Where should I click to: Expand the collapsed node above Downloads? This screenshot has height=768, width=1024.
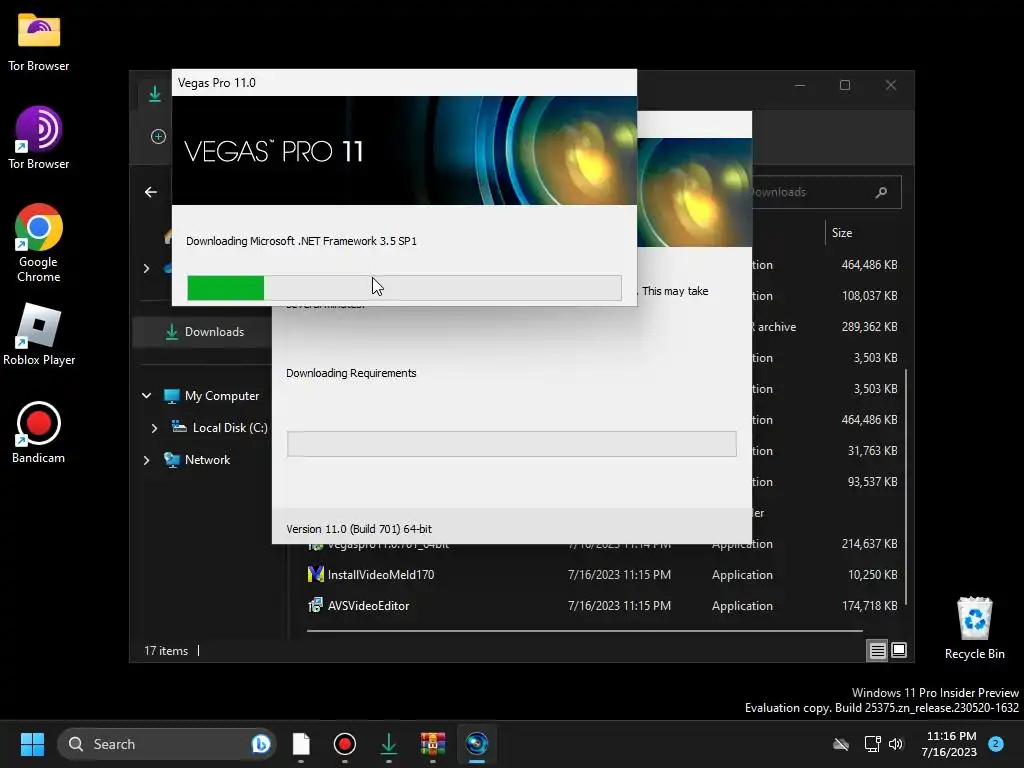click(x=146, y=268)
